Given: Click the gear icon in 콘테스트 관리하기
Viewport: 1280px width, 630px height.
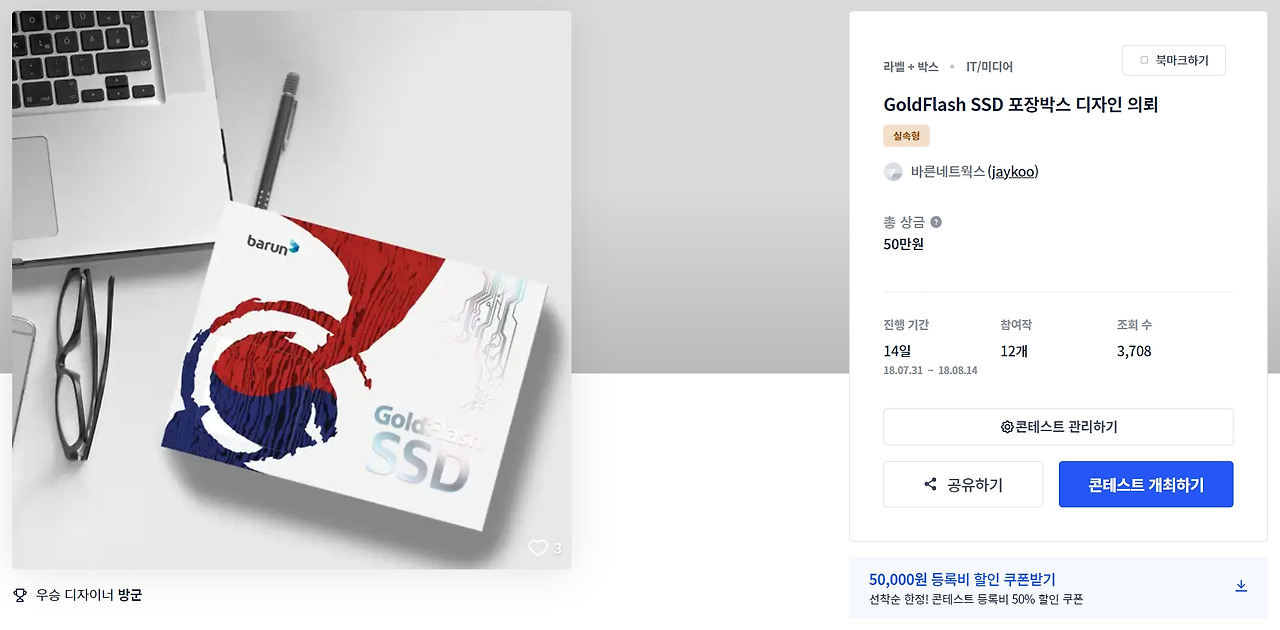Looking at the screenshot, I should coord(1007,427).
